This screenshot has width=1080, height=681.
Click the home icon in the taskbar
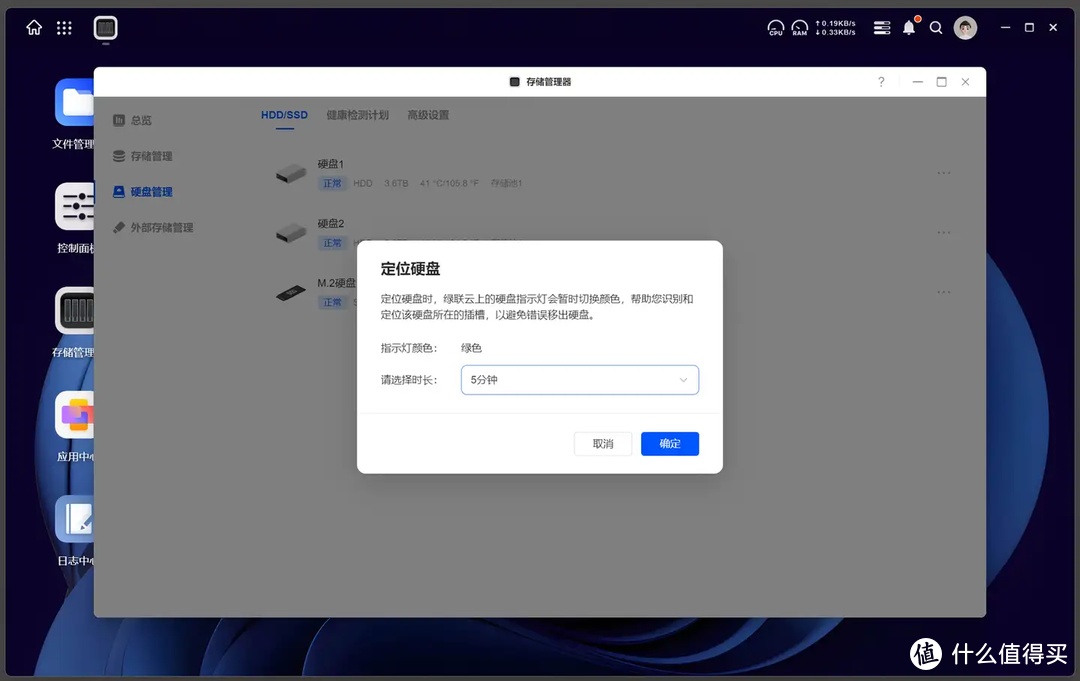[33, 28]
